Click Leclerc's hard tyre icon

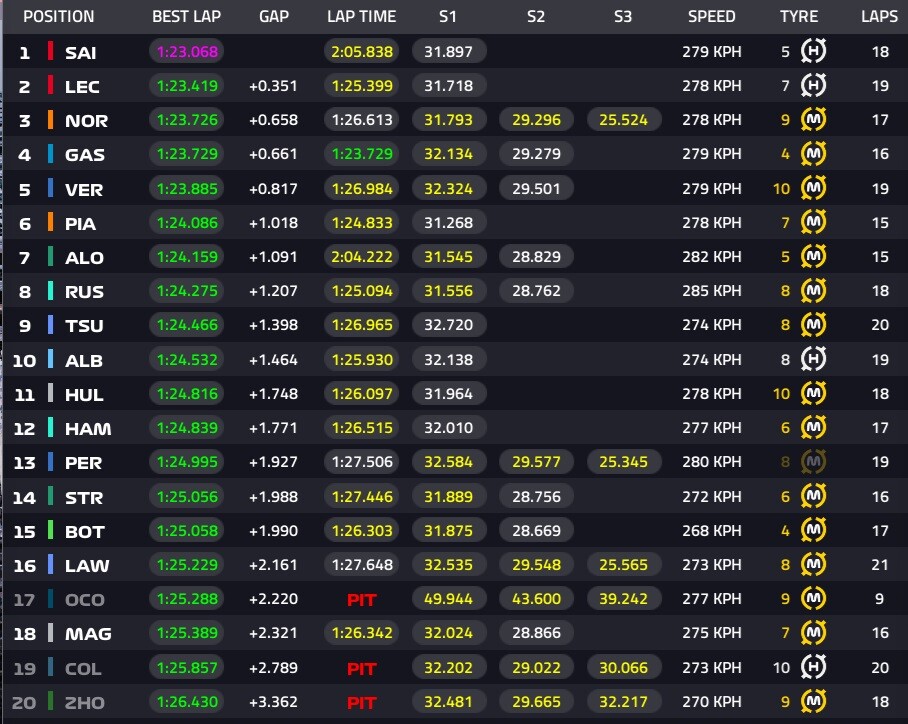pos(814,86)
